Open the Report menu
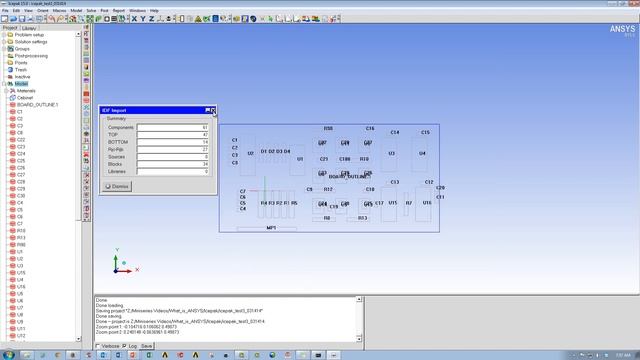640x360 pixels. (119, 11)
